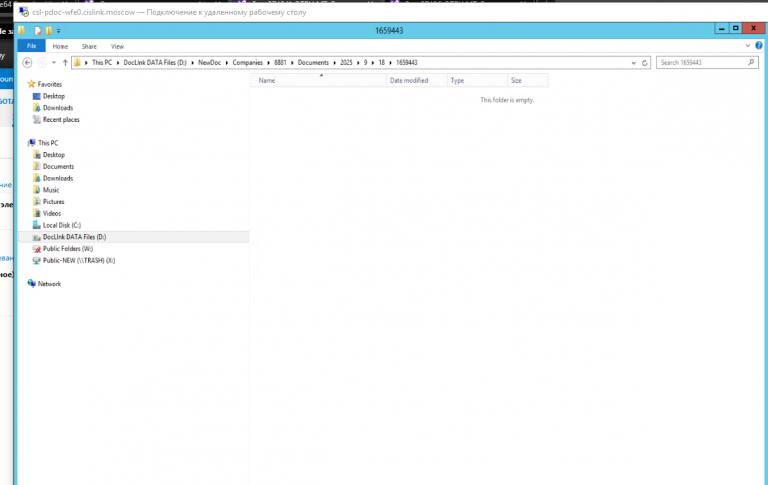Open the Properties quick access icon
The image size is (768, 485).
pos(38,30)
